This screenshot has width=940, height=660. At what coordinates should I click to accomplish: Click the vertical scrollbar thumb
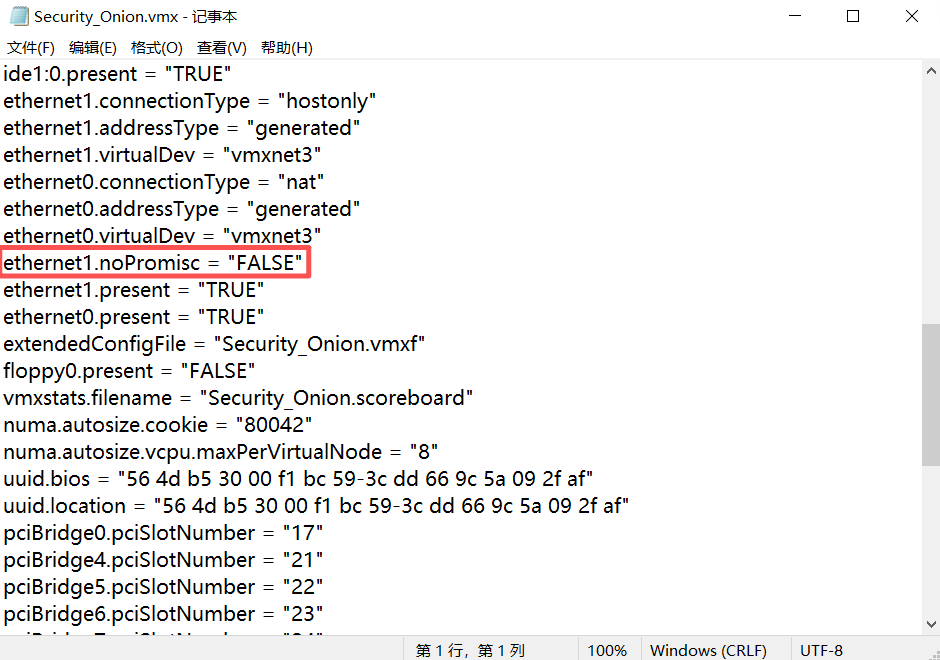tap(931, 394)
